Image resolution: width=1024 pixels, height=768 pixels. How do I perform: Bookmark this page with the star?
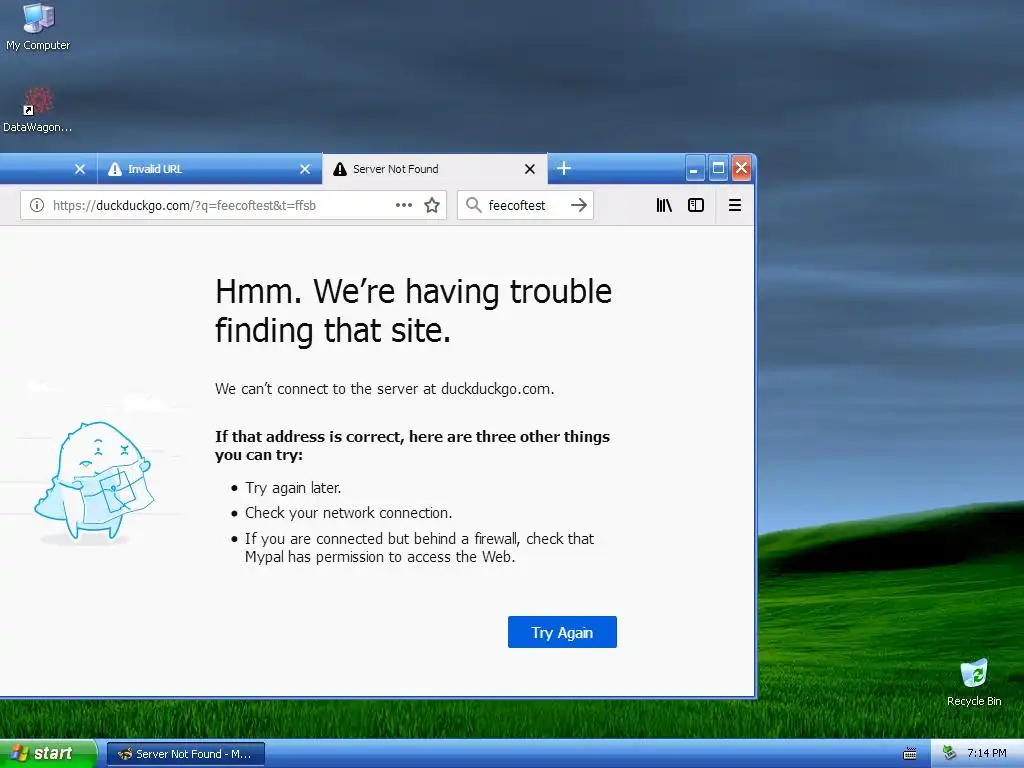pyautogui.click(x=432, y=205)
